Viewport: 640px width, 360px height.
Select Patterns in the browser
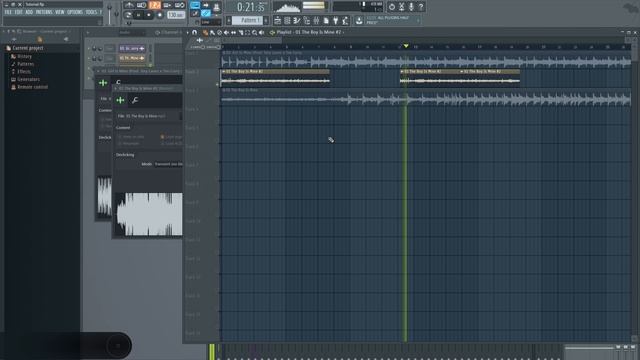tap(25, 64)
